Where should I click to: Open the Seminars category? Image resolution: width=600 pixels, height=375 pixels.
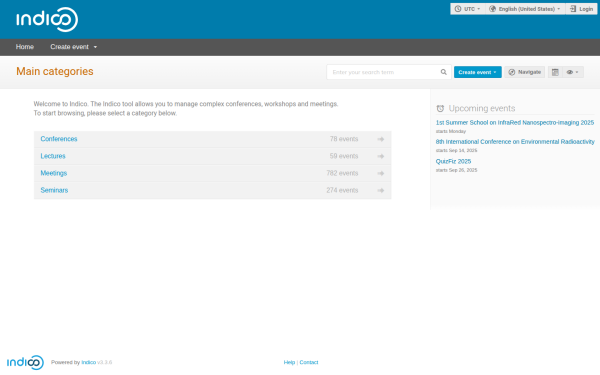click(x=54, y=190)
